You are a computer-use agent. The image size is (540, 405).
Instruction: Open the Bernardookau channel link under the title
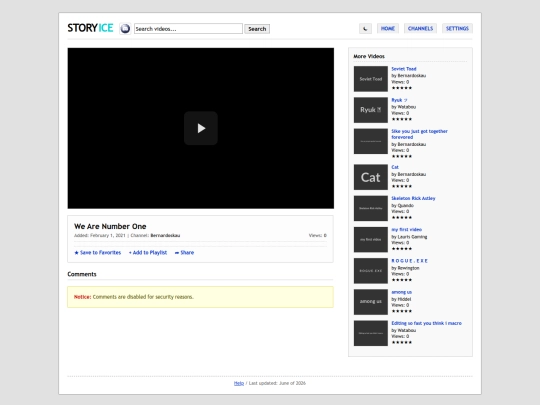pyautogui.click(x=165, y=236)
